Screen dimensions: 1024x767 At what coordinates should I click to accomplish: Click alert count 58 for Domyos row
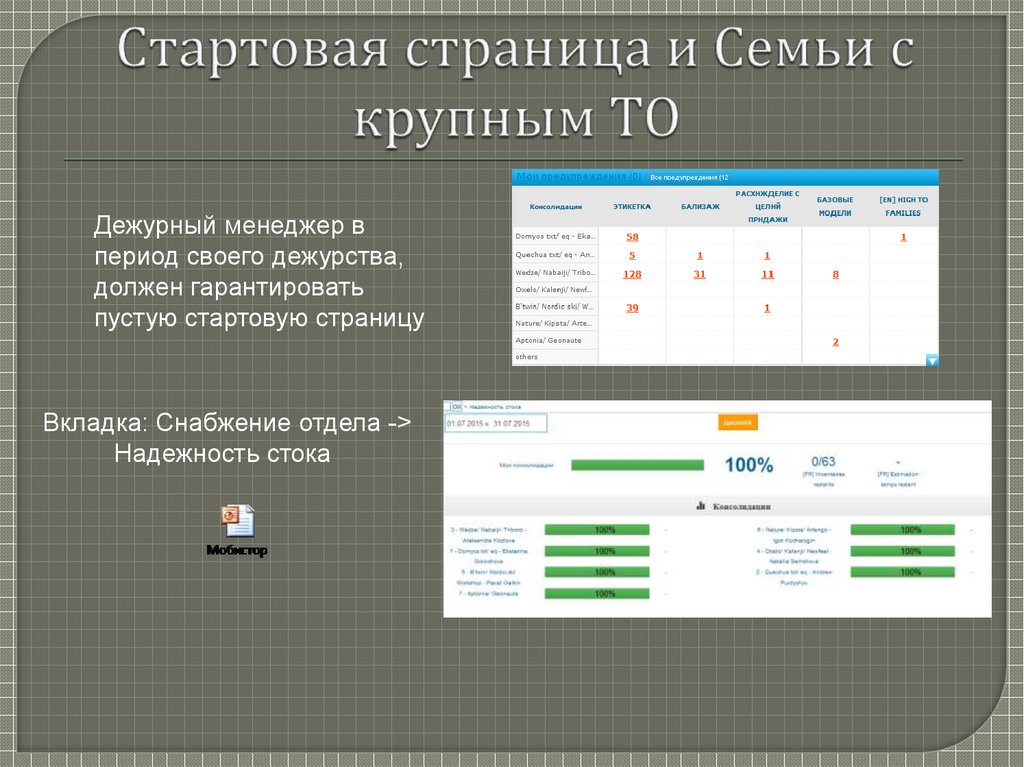point(633,237)
